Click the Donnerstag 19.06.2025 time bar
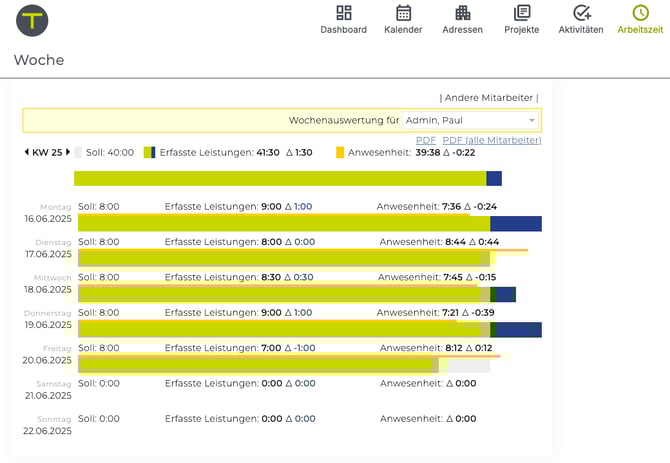The height and width of the screenshot is (463, 670). click(x=310, y=329)
